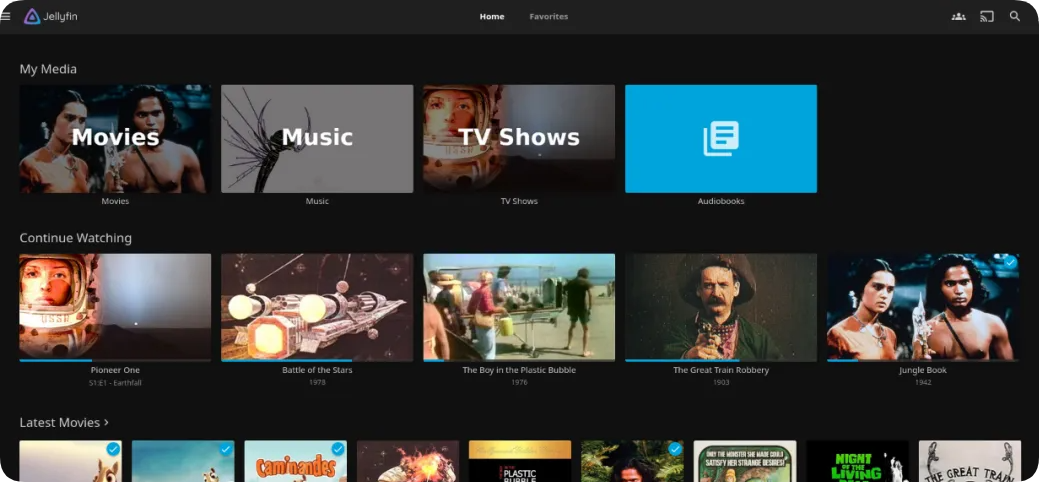Open the SyncPlay group icon
The image size is (1039, 482).
[x=958, y=16]
